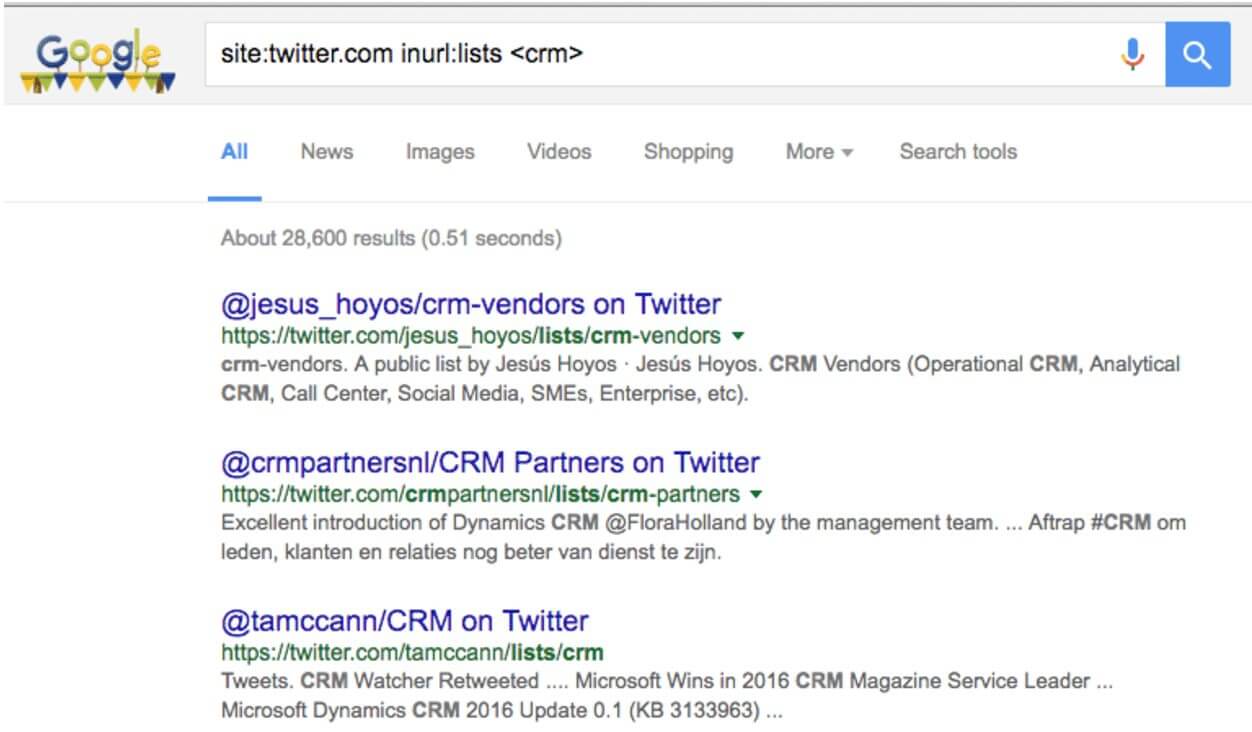This screenshot has height=732, width=1252.
Task: Expand arrow beside the crm-partners URL
Action: coord(756,494)
